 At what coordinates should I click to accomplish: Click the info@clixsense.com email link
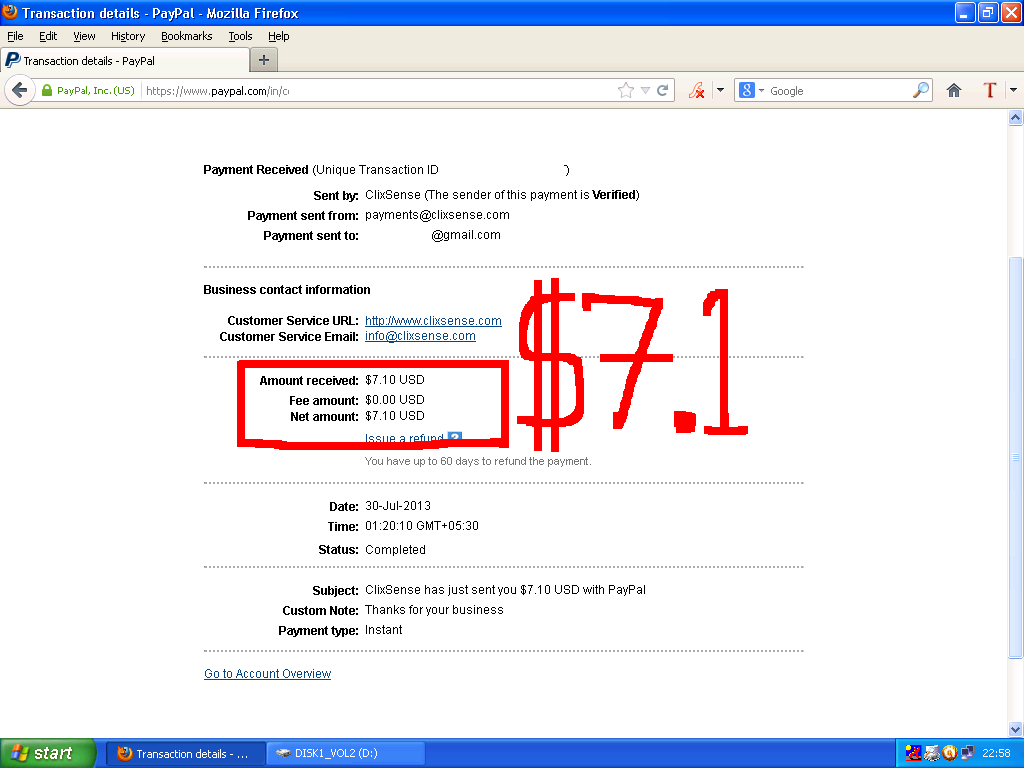click(420, 336)
